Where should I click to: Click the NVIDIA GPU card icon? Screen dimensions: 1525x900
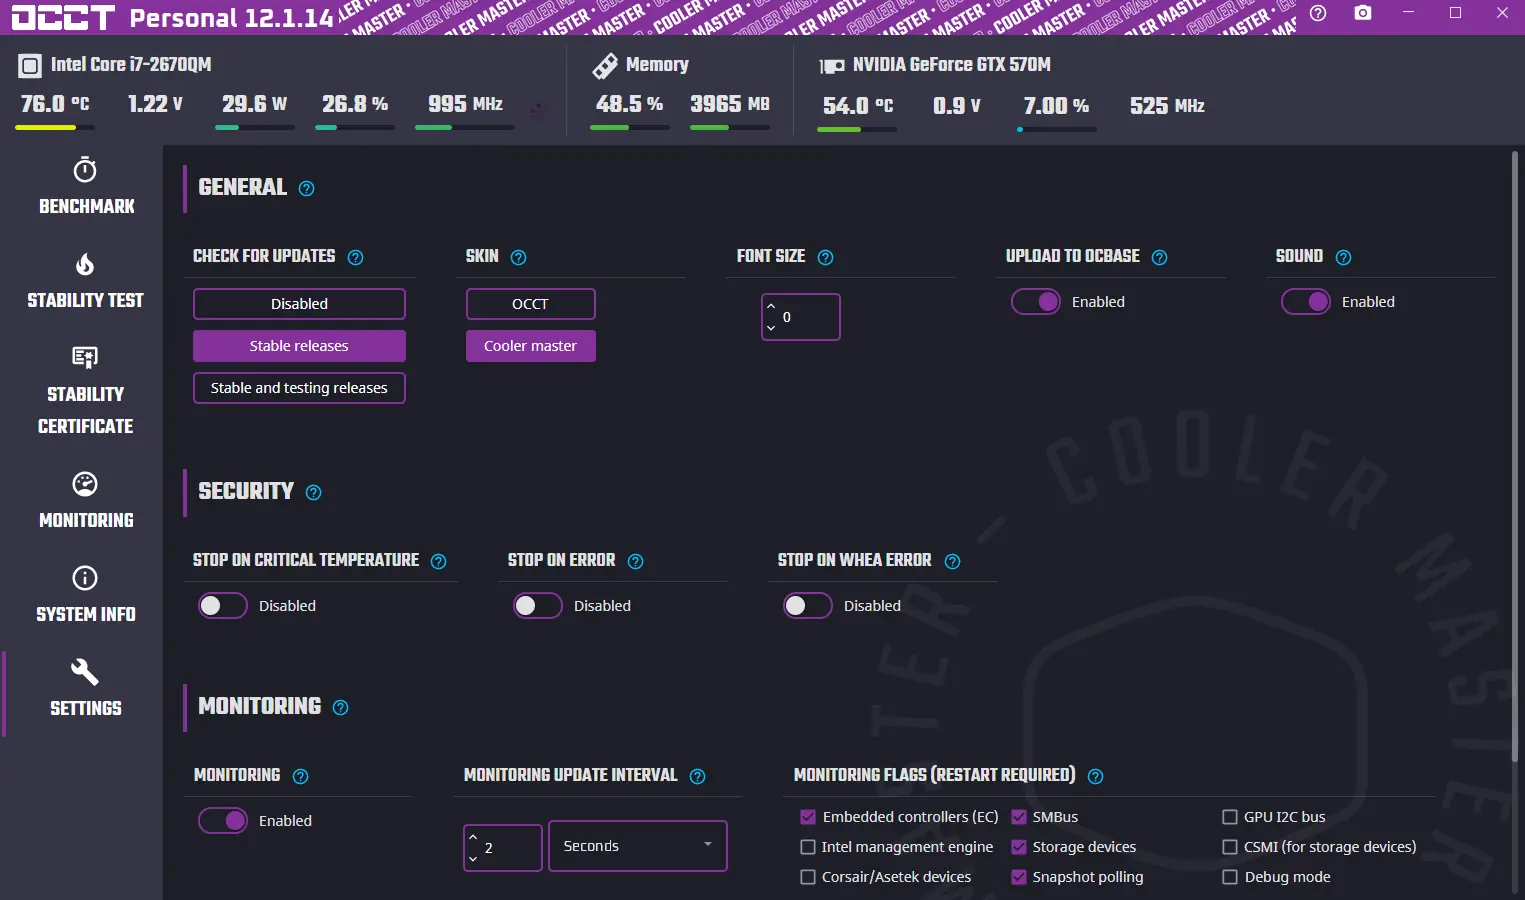click(832, 66)
